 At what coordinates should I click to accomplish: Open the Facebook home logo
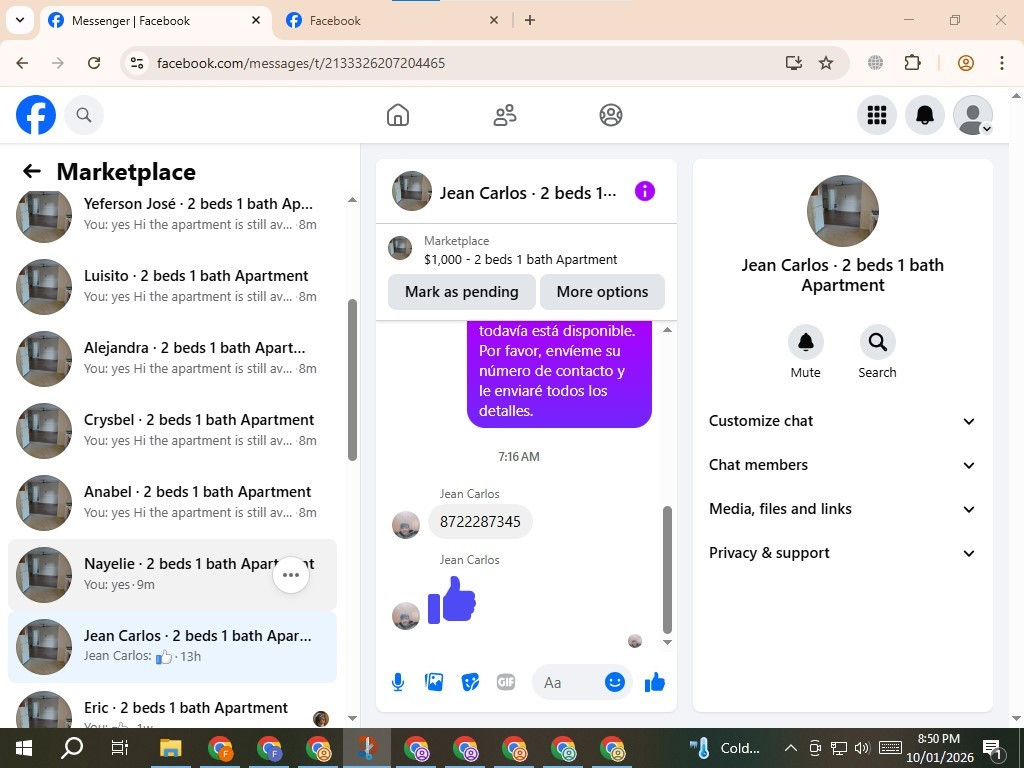[x=35, y=115]
